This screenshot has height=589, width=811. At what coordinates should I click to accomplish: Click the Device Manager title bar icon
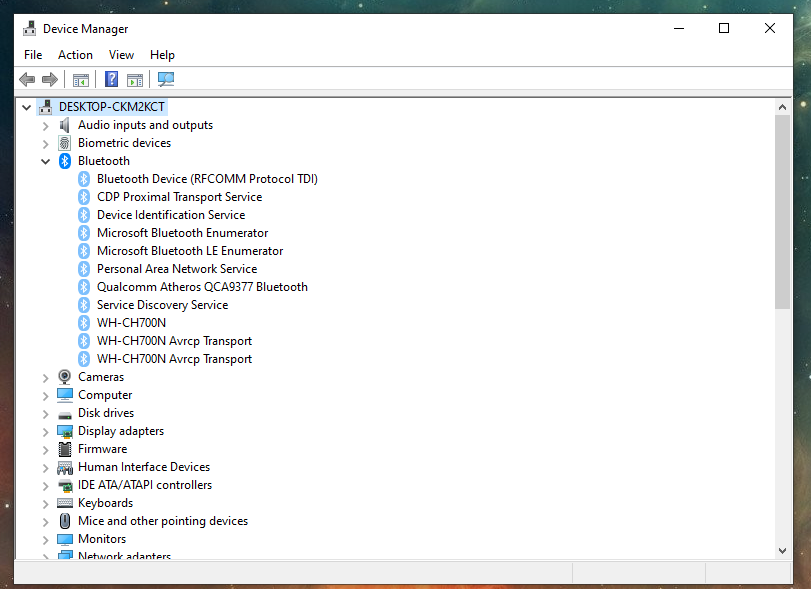point(29,28)
